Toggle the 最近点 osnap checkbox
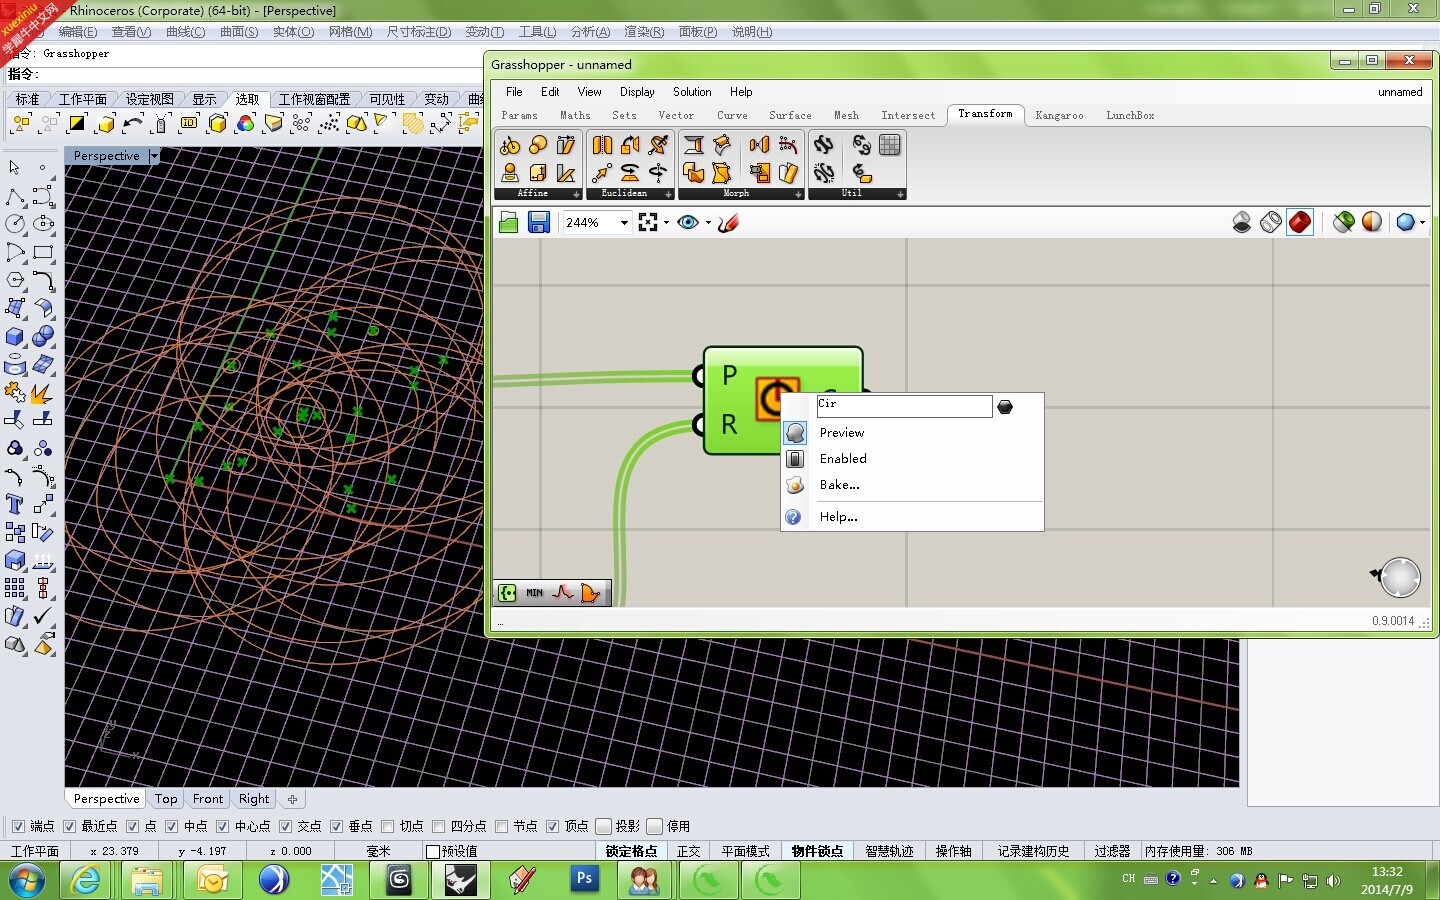Image resolution: width=1440 pixels, height=900 pixels. pyautogui.click(x=69, y=826)
